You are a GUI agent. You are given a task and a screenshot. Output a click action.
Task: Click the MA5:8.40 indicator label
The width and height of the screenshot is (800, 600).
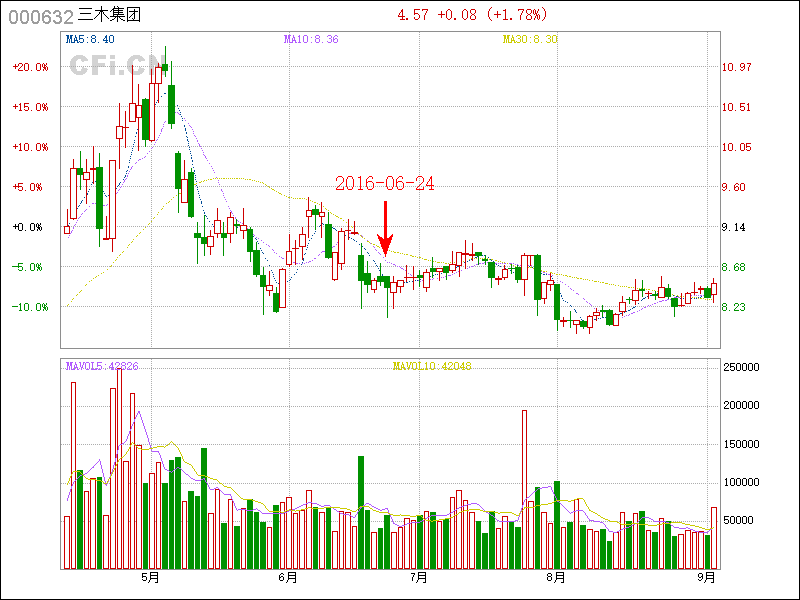(x=90, y=39)
